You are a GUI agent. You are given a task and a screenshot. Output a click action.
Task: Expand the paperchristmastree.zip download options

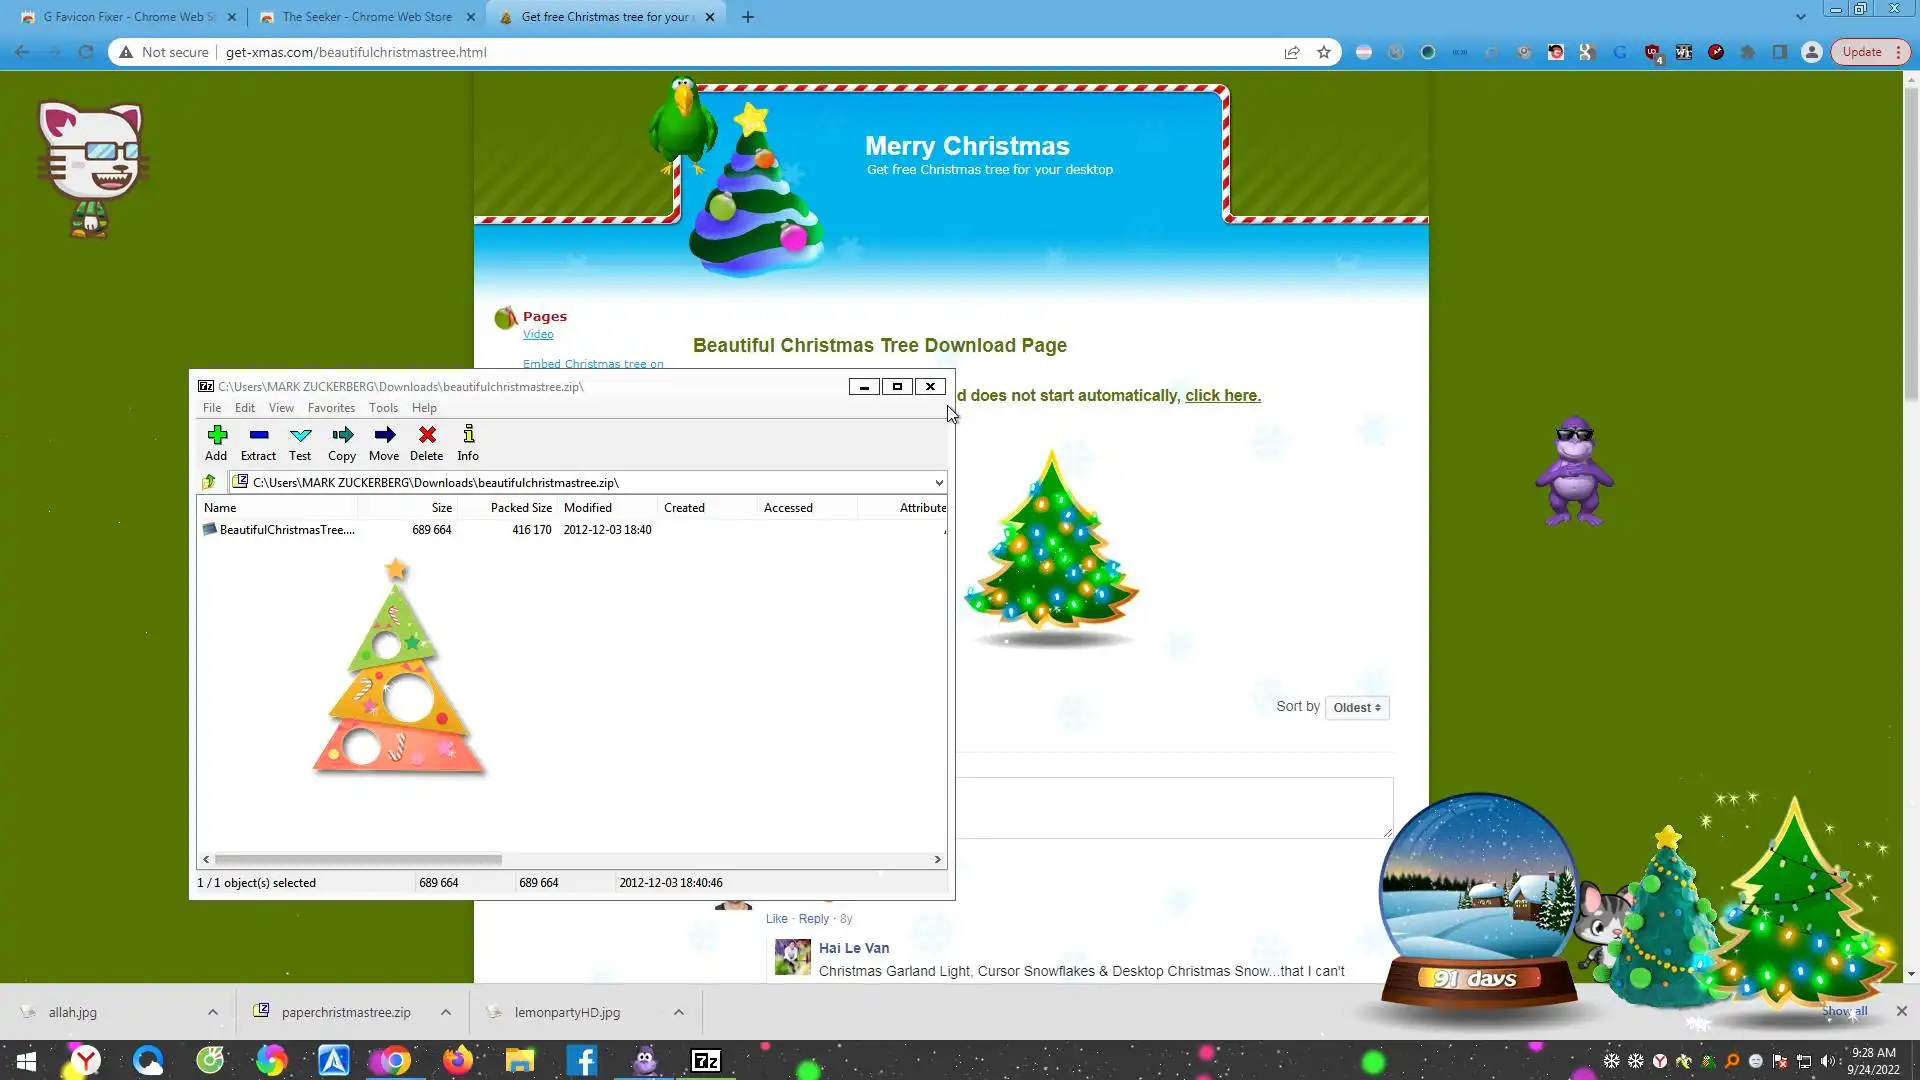click(x=446, y=1012)
